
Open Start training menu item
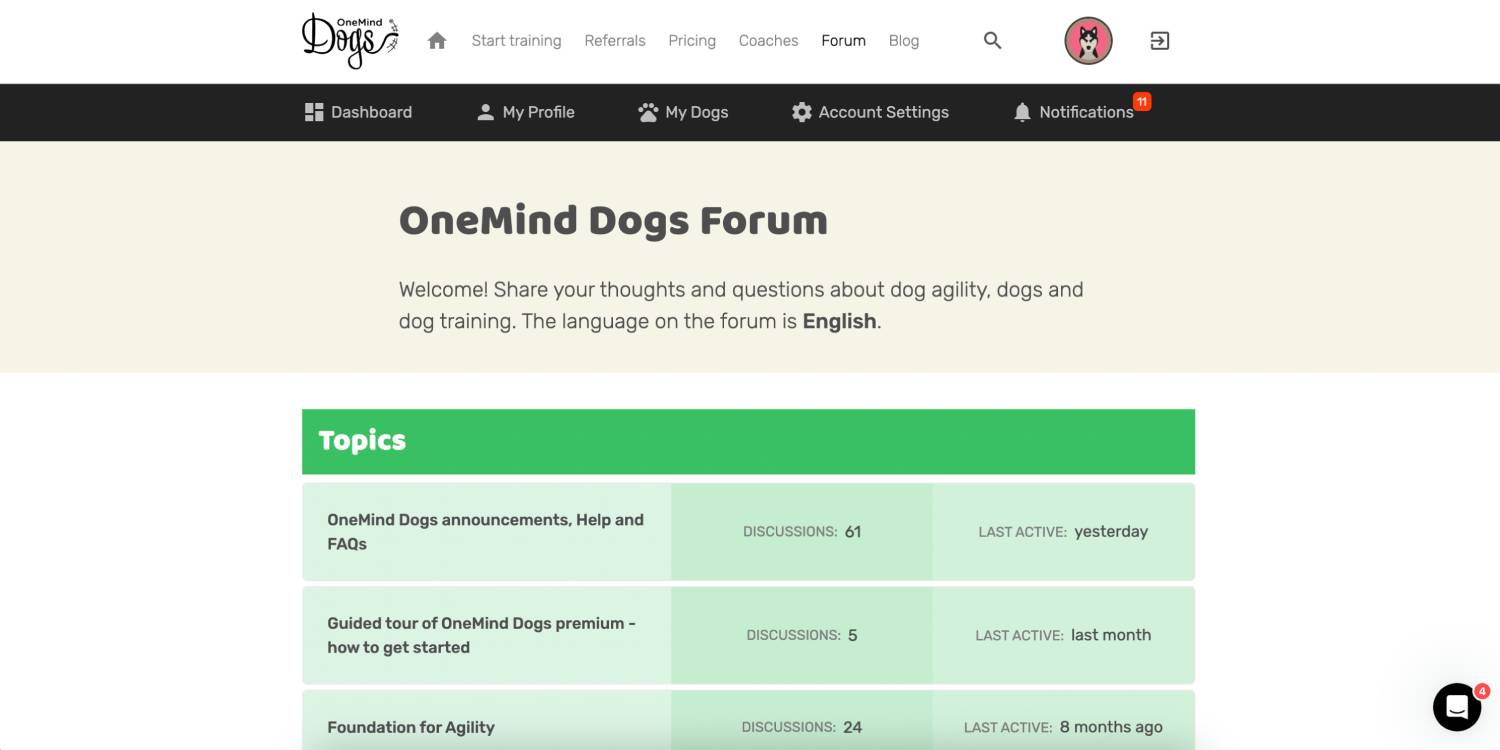tap(516, 41)
